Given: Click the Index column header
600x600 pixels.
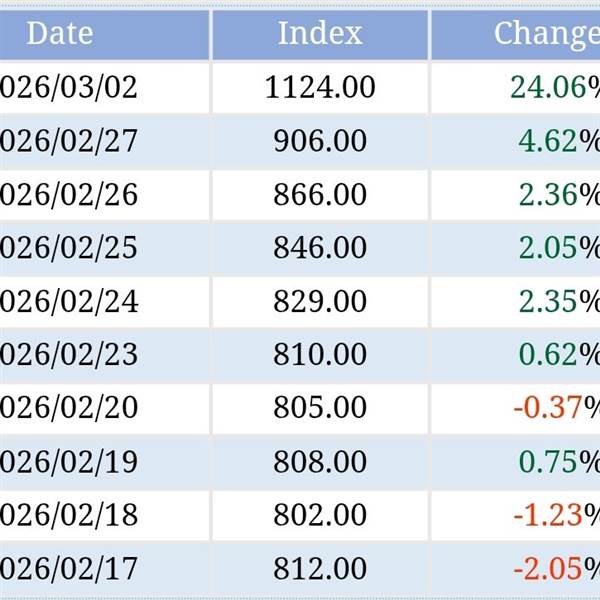Looking at the screenshot, I should pos(320,33).
